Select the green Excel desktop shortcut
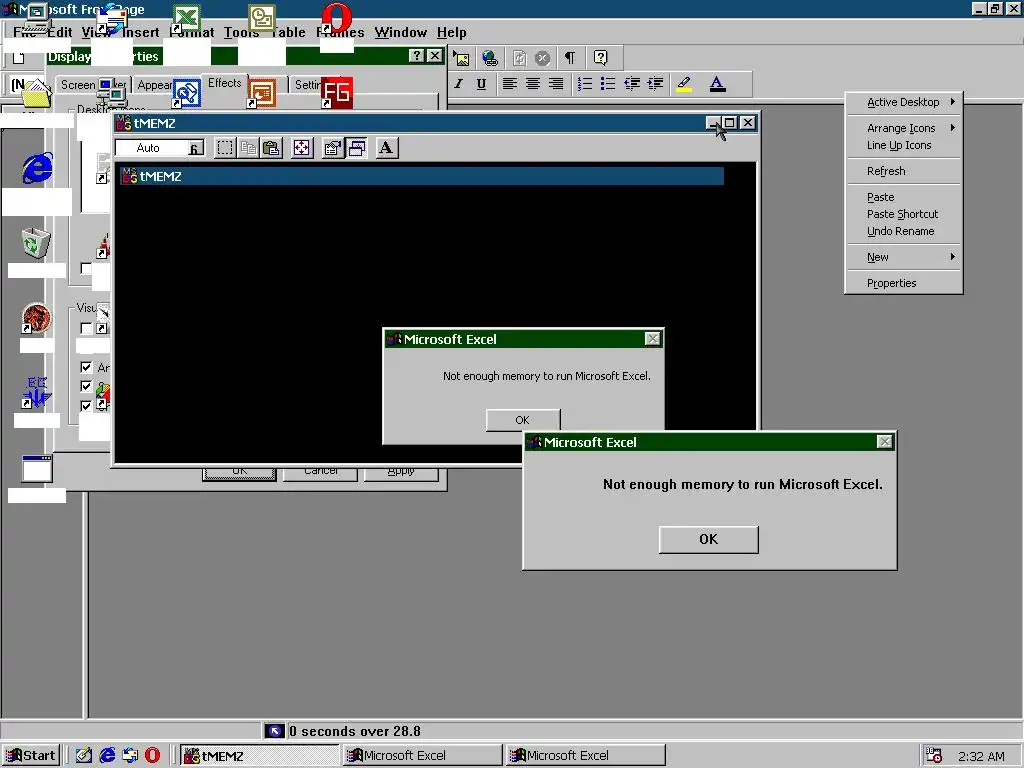1024x768 pixels. coord(186,18)
